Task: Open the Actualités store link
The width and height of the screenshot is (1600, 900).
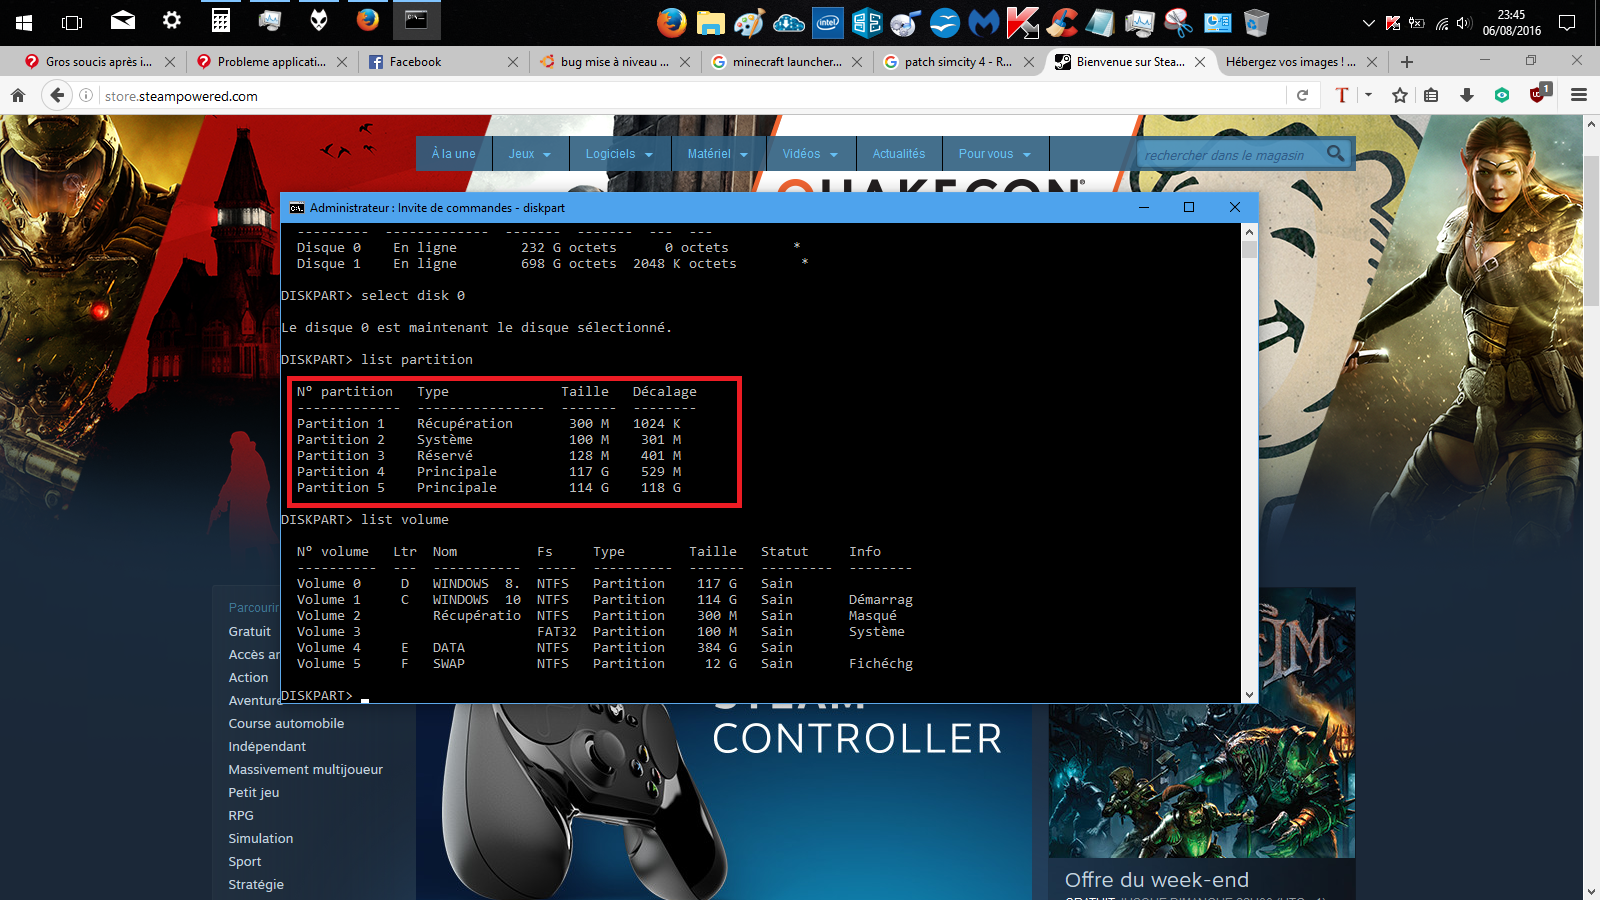Action: [x=898, y=154]
